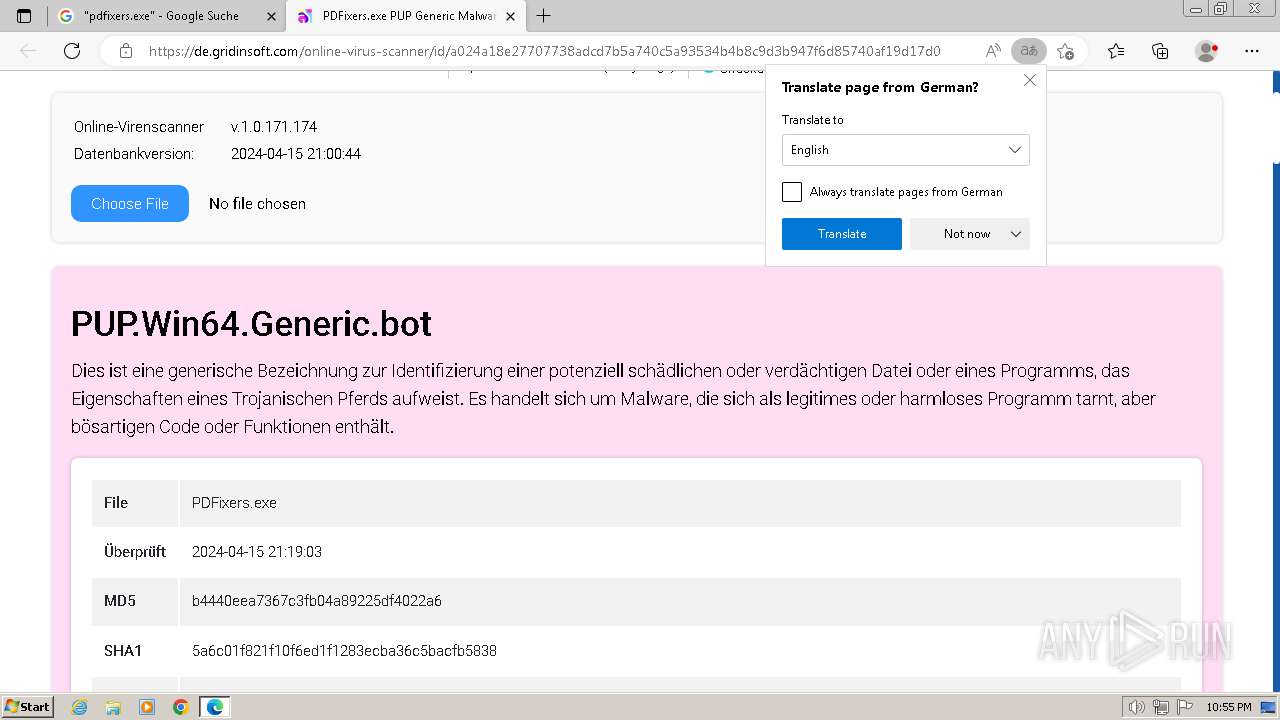Screen dimensions: 1280x720
Task: Open the browser profile avatar
Action: coord(1207,51)
